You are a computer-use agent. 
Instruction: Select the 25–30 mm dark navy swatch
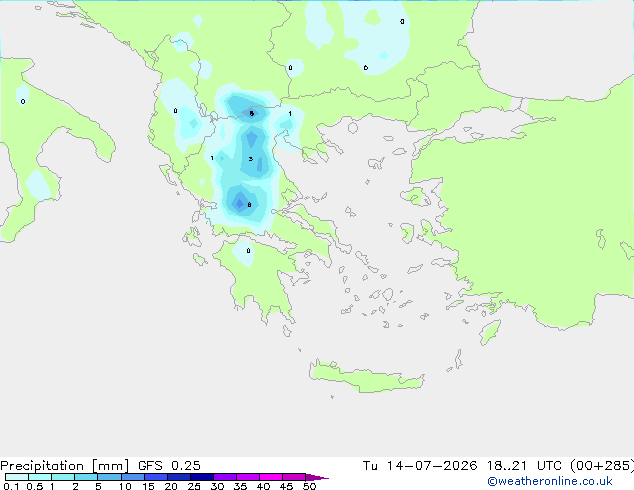point(202,477)
